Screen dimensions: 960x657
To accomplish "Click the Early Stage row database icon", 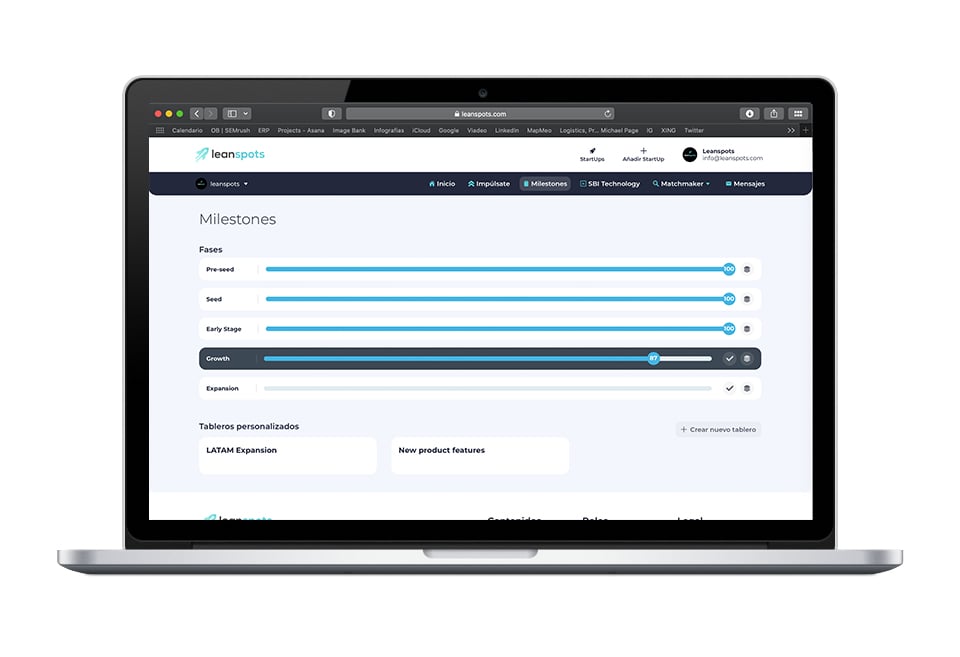I will click(747, 329).
